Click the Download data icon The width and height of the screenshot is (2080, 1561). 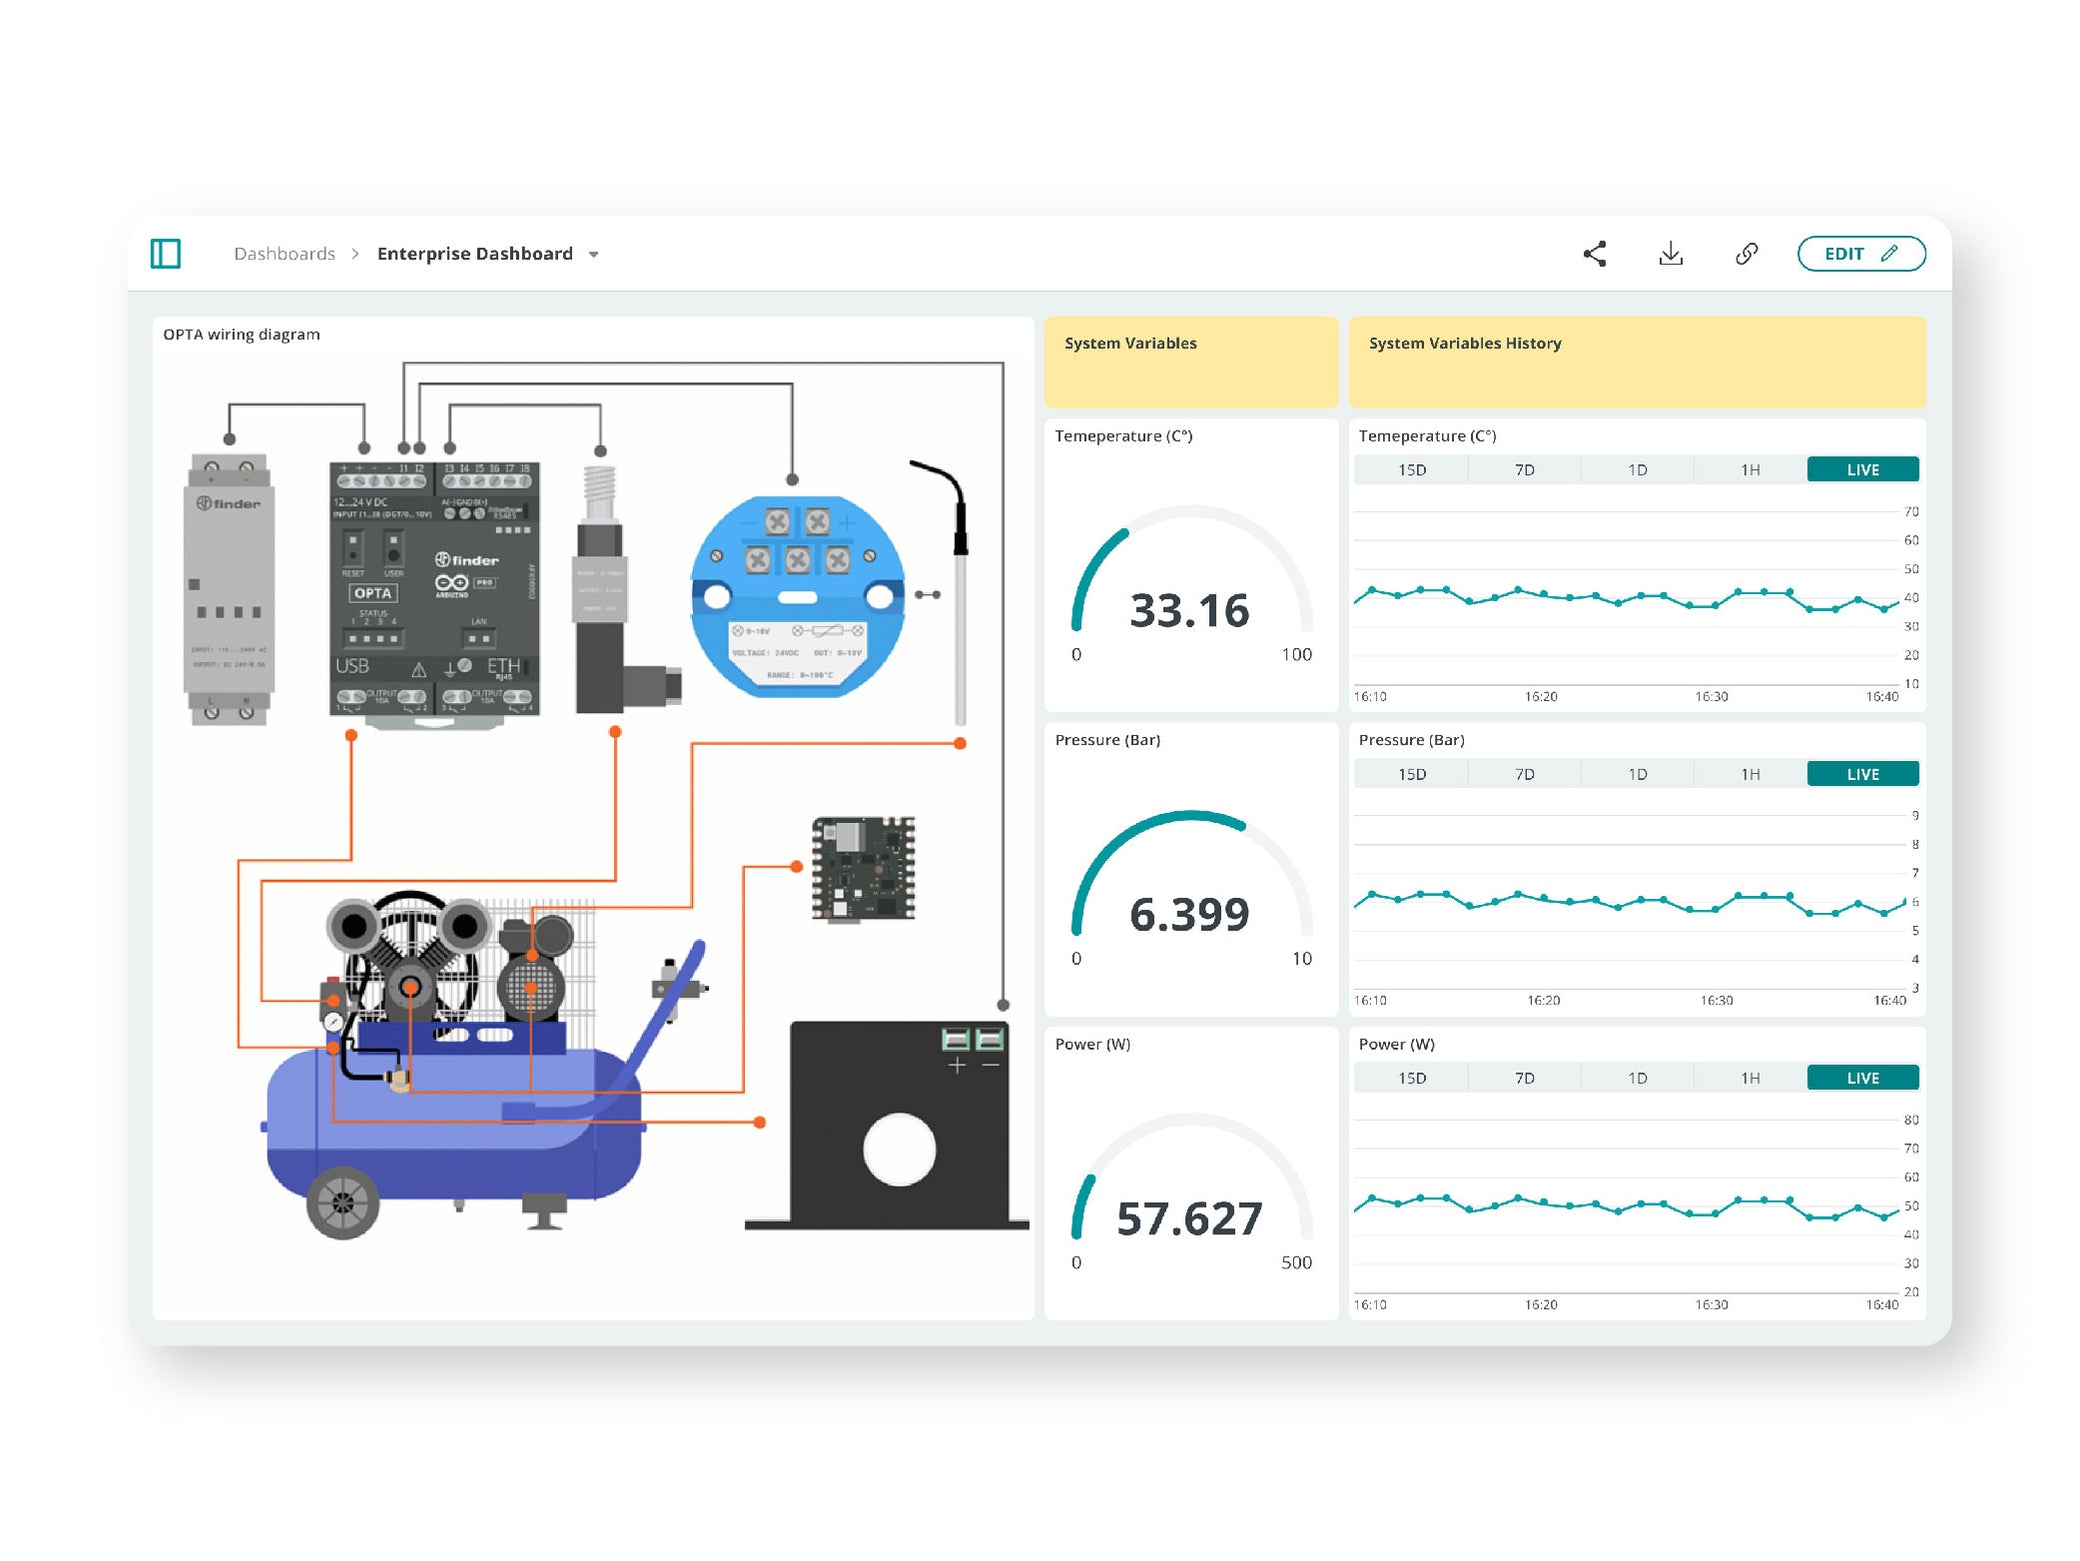click(x=1671, y=253)
